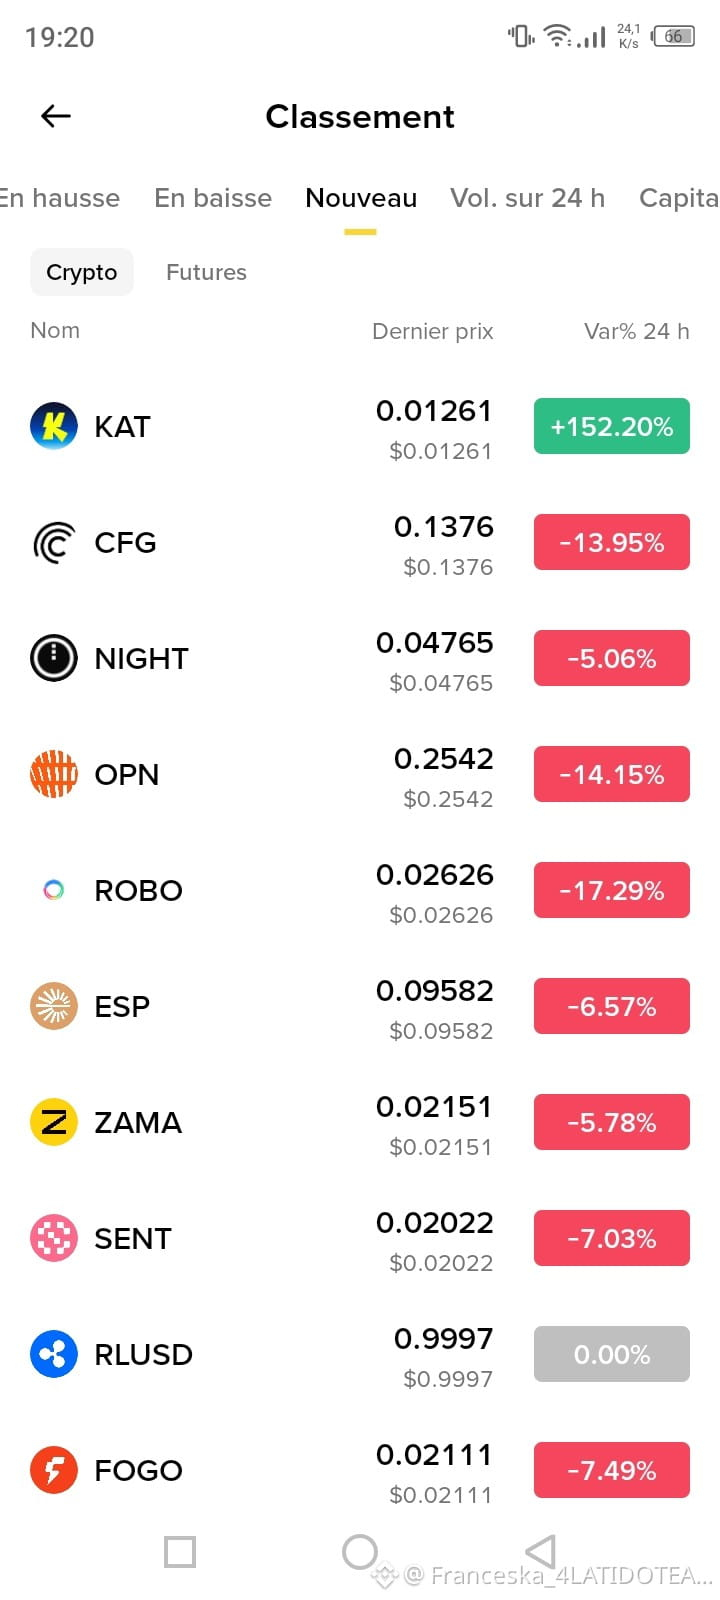Tap the SENT coin logo
720x1600 pixels.
(x=54, y=1238)
